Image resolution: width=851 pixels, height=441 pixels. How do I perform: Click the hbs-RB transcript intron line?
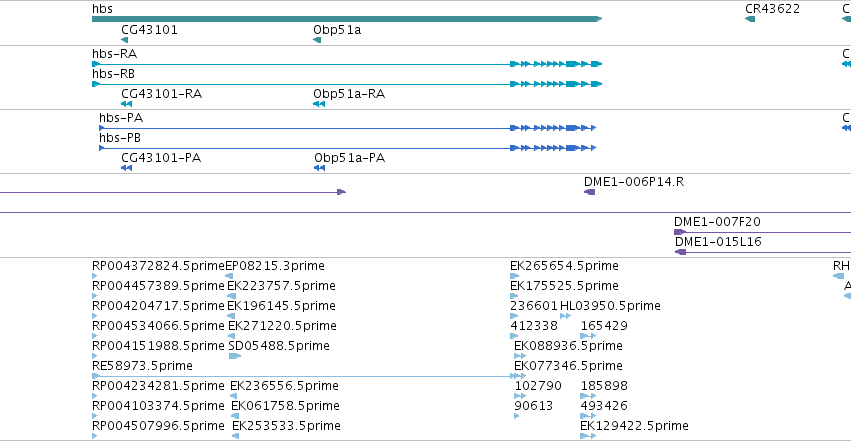[304, 84]
